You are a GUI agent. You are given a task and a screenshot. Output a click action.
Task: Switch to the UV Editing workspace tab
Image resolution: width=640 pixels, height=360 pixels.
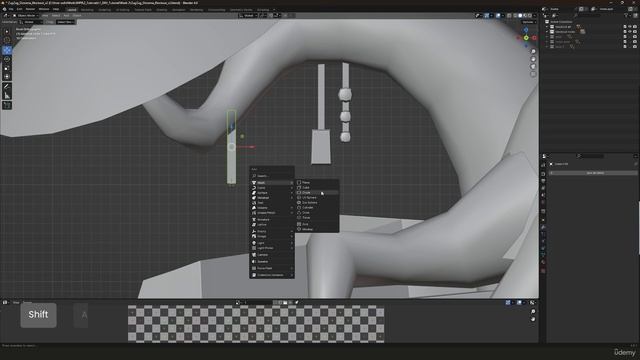click(x=122, y=9)
